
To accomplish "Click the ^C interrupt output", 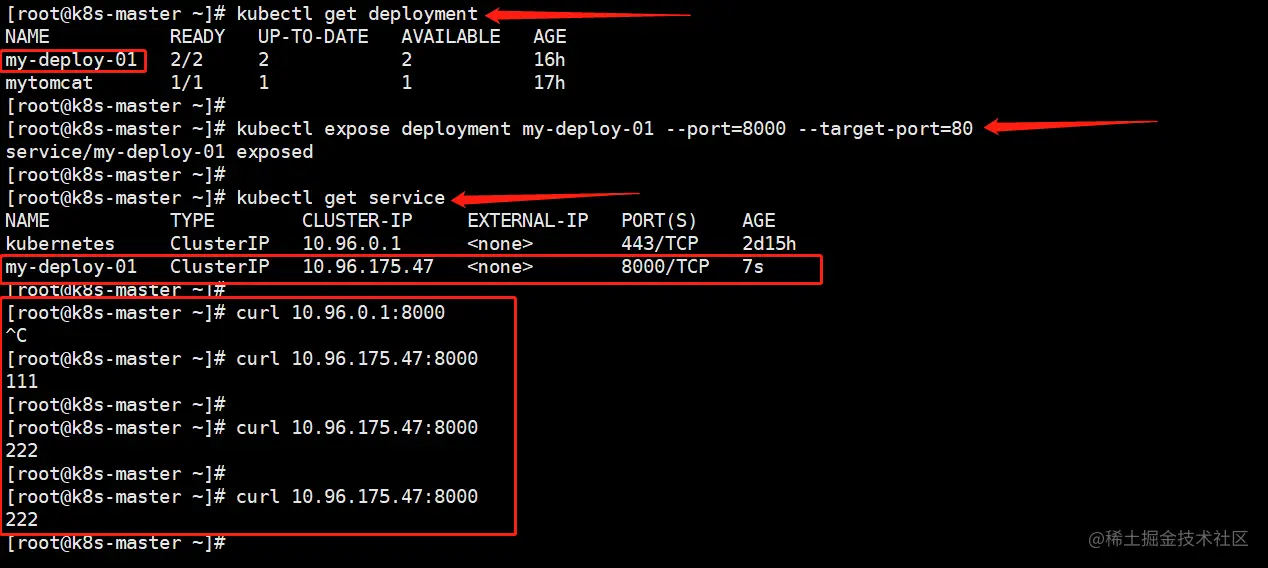I will point(16,336).
